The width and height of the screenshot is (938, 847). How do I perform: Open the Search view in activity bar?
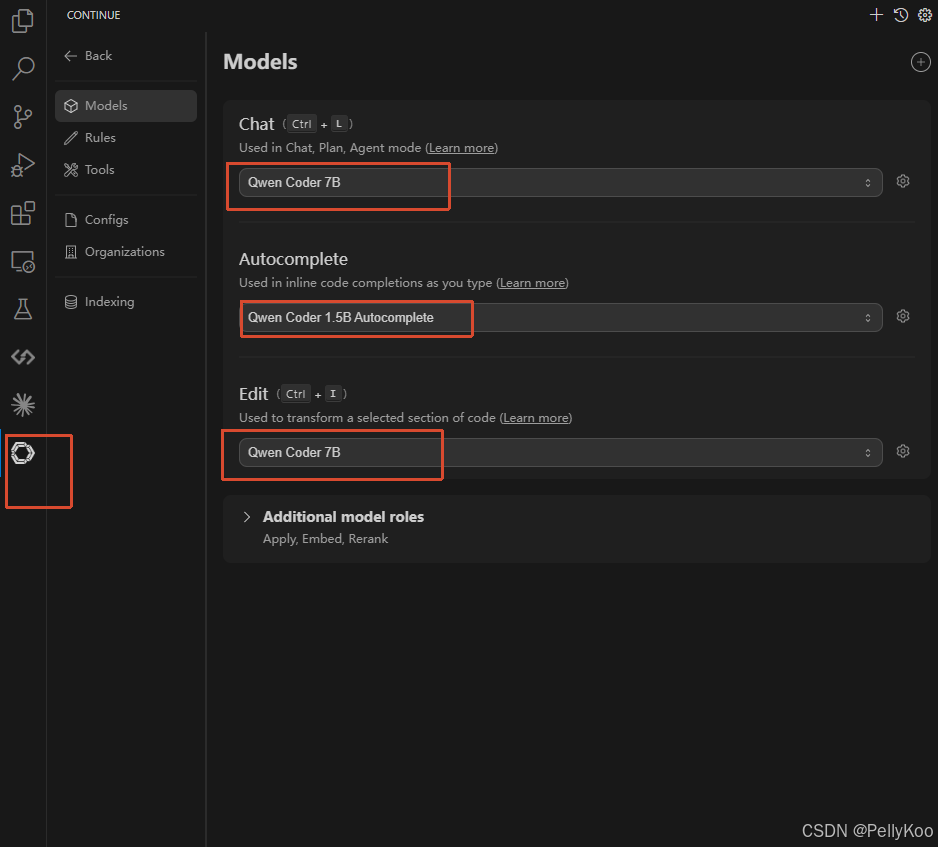[x=23, y=69]
